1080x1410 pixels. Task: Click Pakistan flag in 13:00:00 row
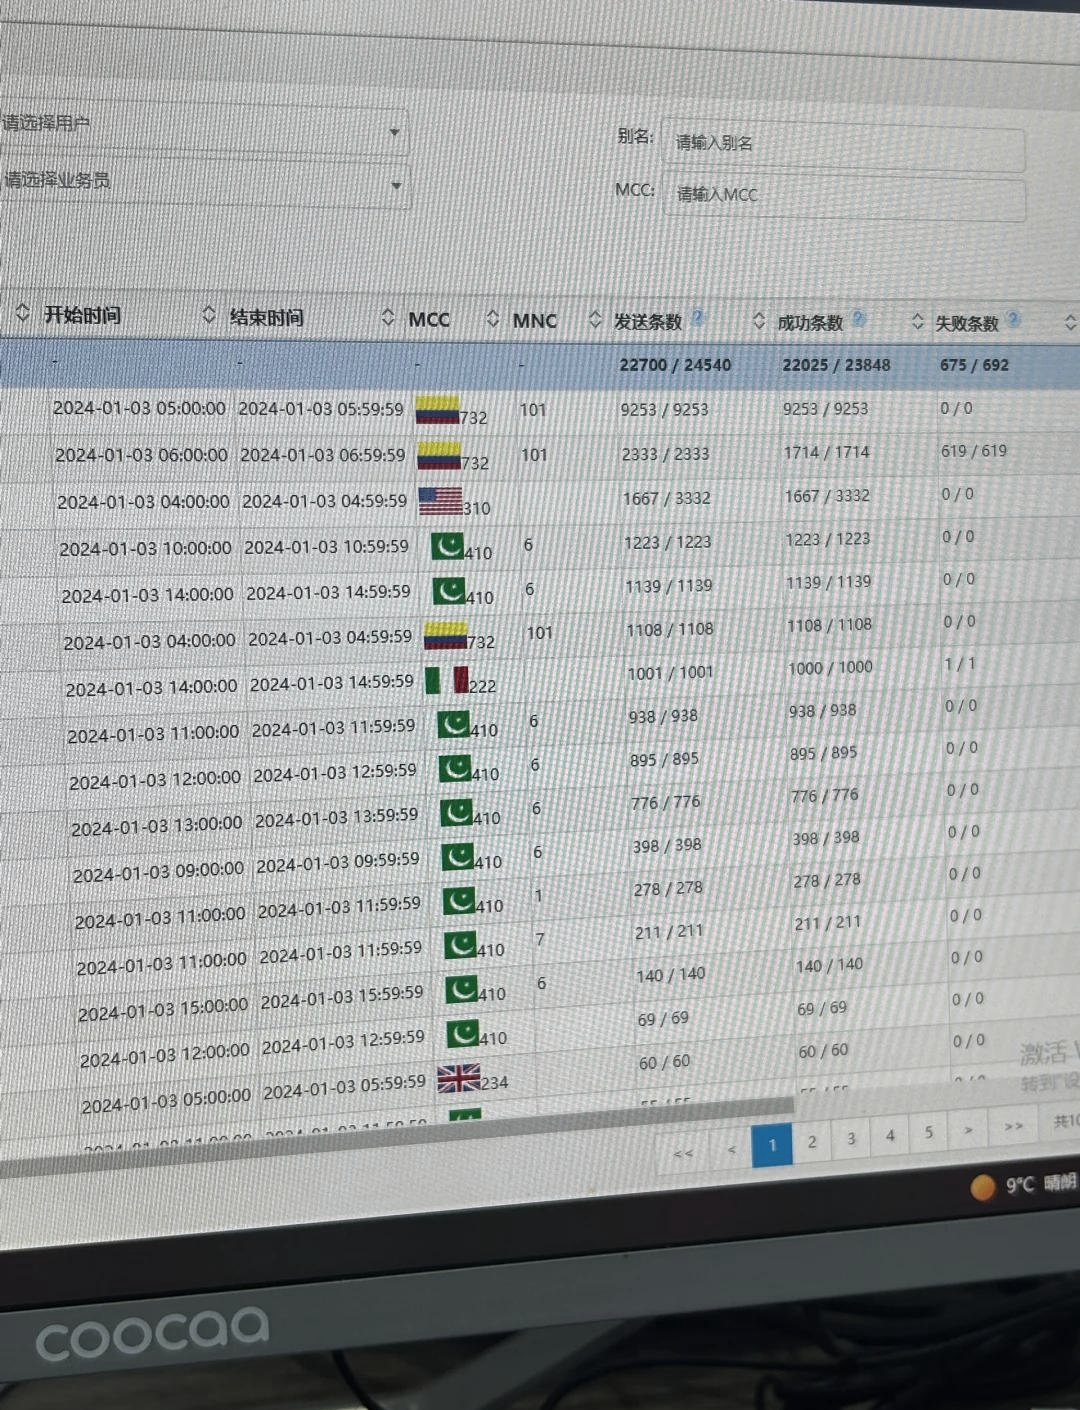pyautogui.click(x=456, y=813)
